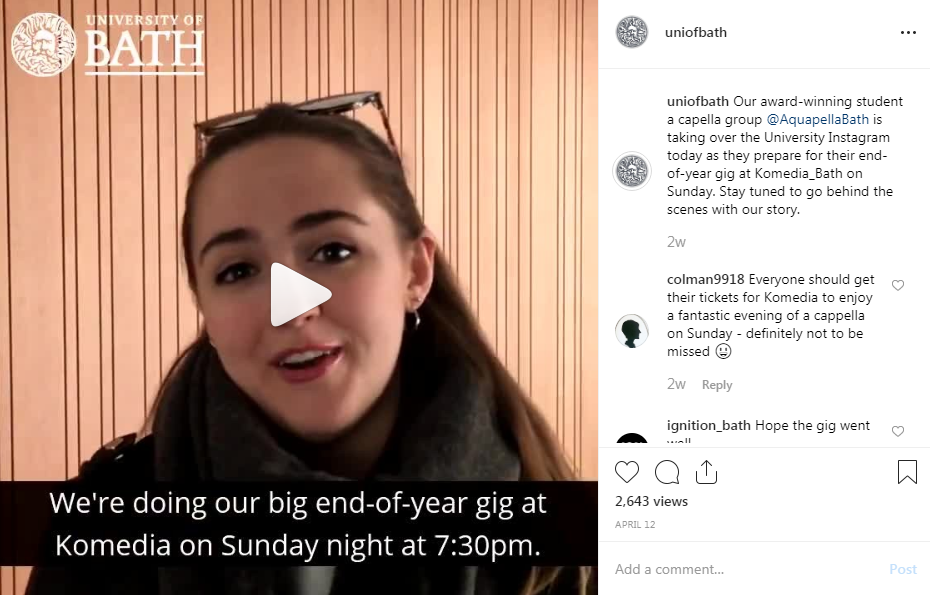Like colman9918's comment heart

click(898, 285)
